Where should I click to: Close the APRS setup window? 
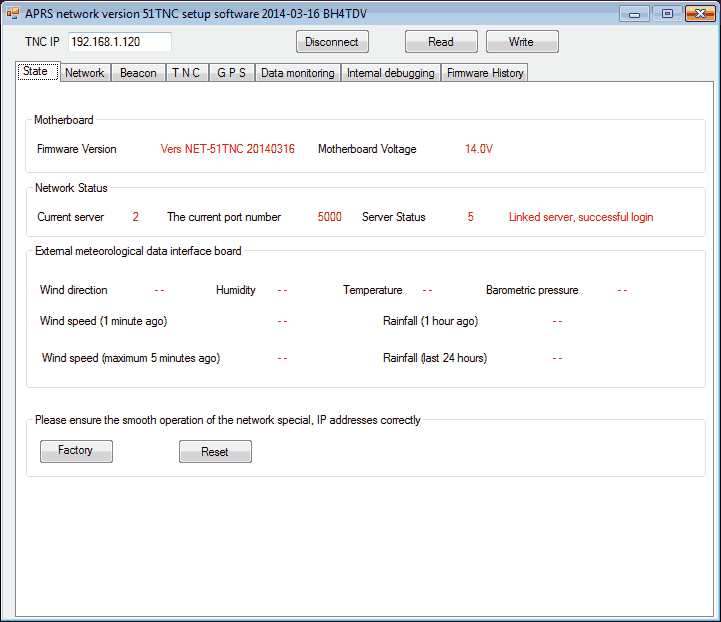697,13
